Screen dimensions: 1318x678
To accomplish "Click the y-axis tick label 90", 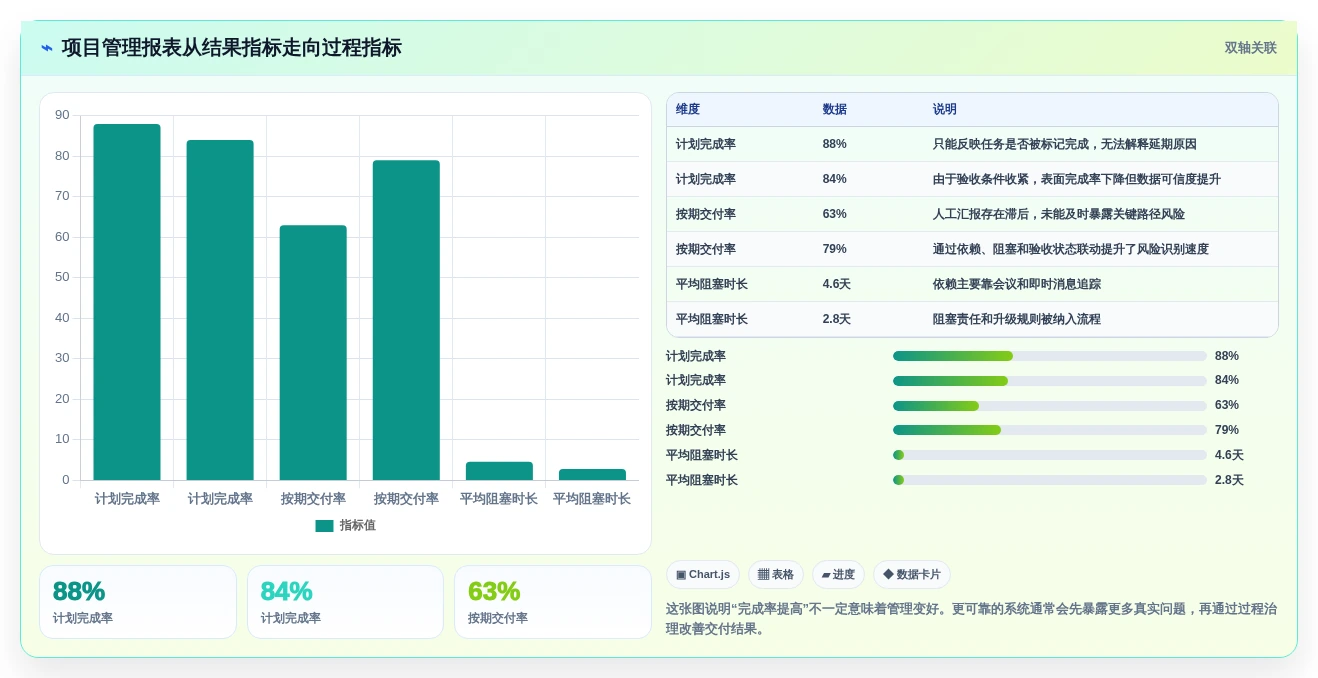I will 62,115.
